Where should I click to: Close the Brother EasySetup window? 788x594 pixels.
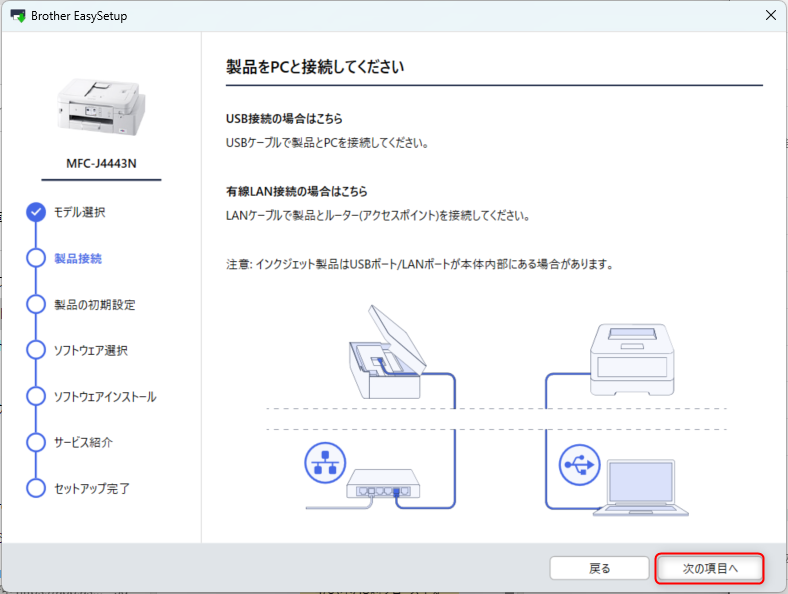[x=771, y=15]
